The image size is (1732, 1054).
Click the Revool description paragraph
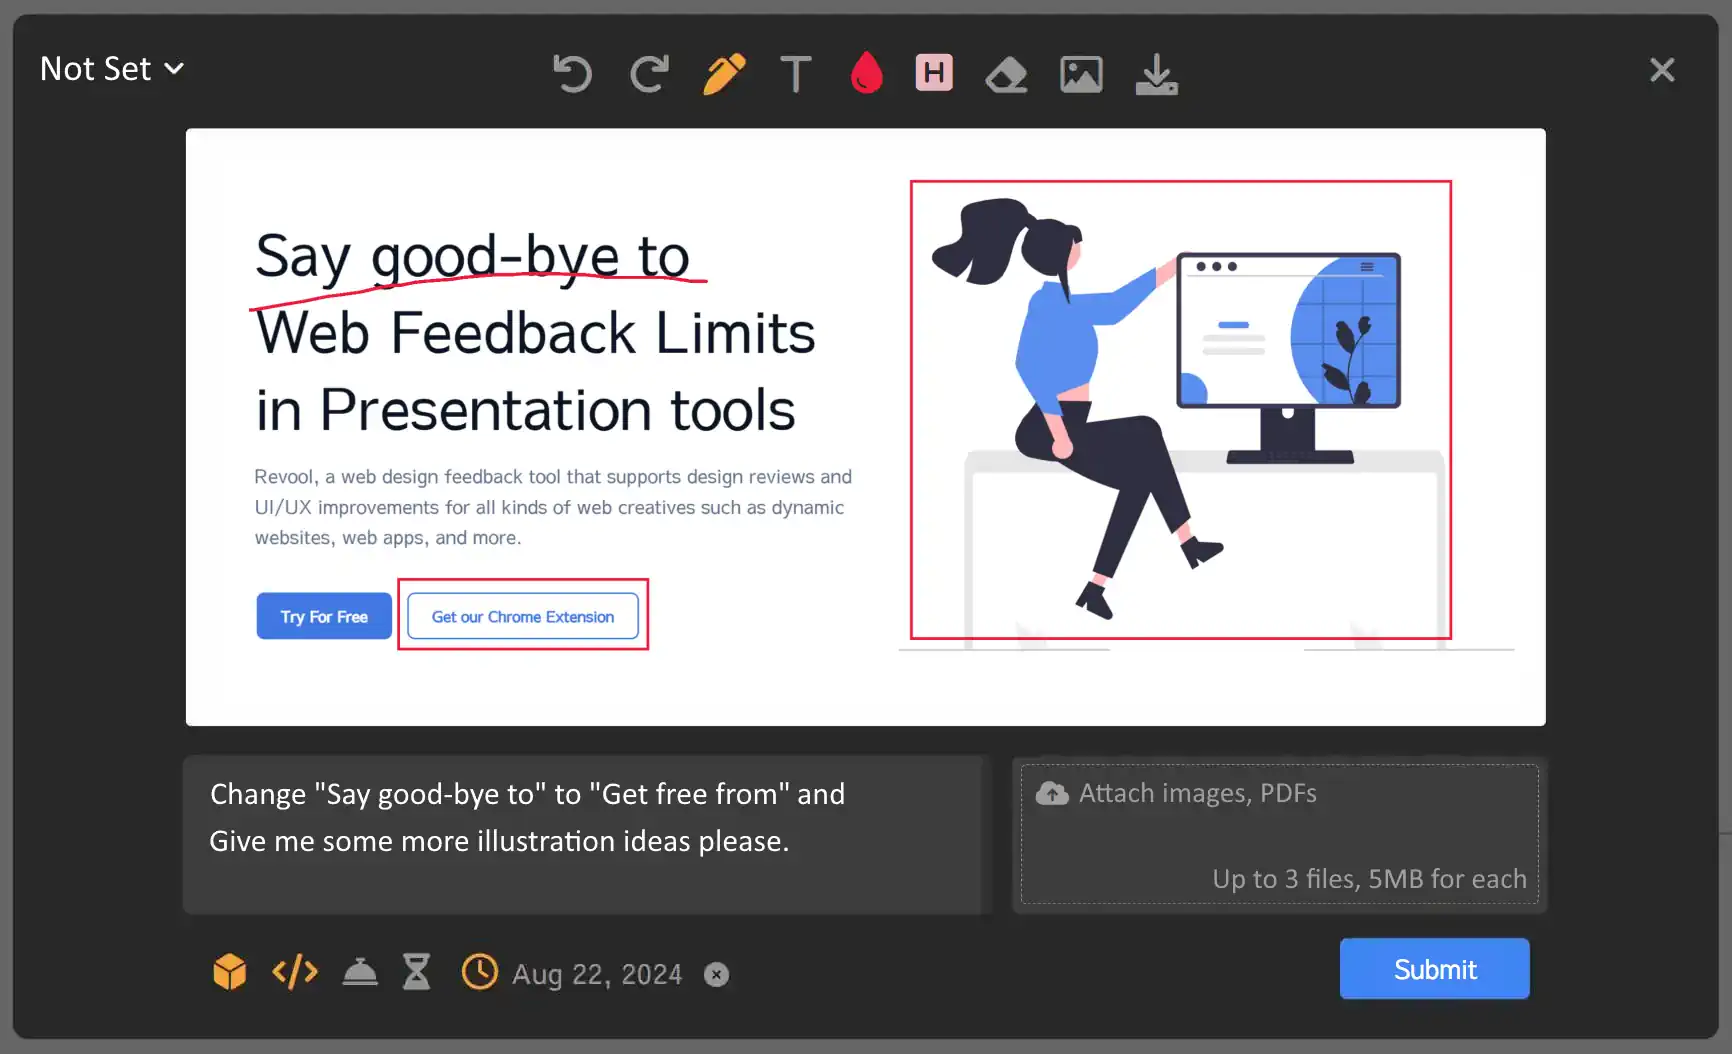tap(553, 507)
